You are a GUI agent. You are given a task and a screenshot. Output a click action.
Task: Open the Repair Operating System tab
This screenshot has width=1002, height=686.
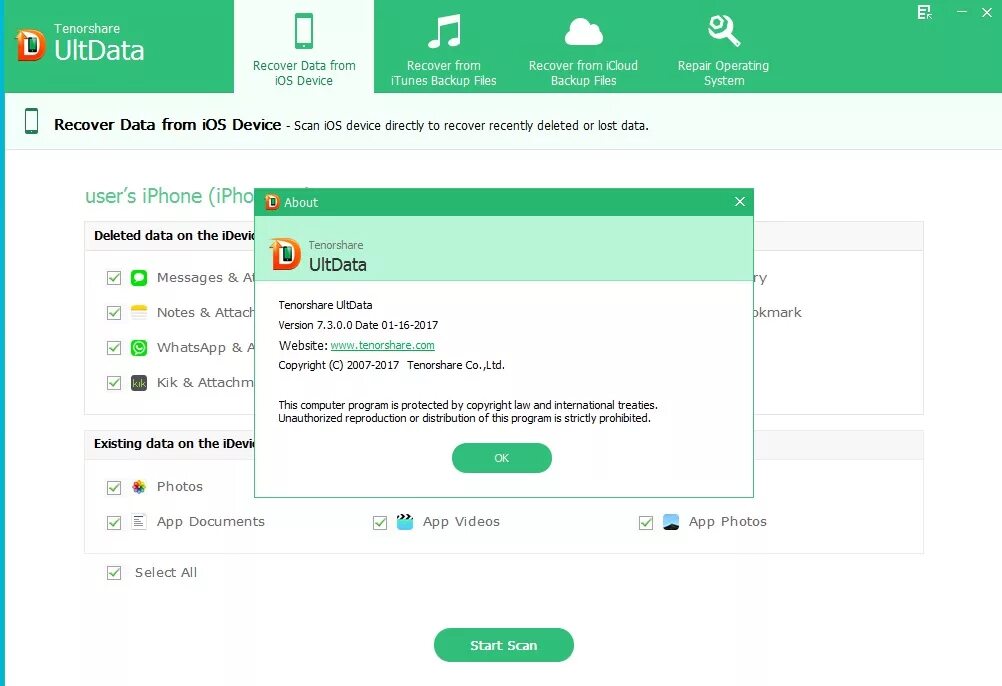click(x=723, y=47)
